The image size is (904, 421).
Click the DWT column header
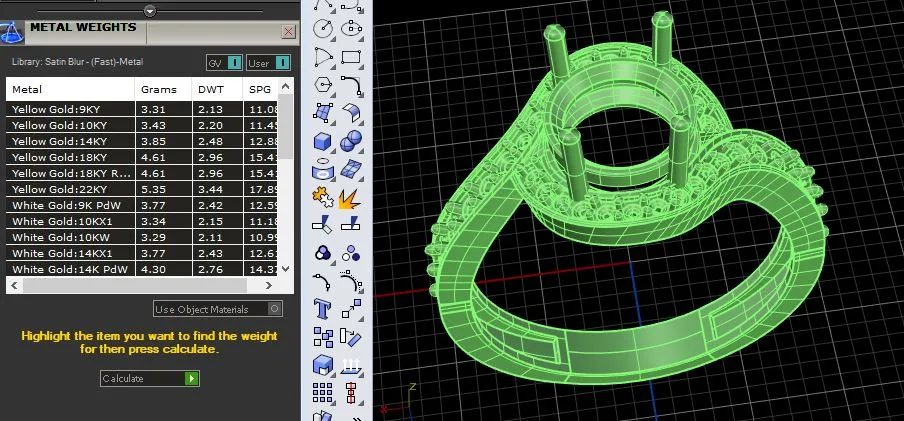click(217, 89)
